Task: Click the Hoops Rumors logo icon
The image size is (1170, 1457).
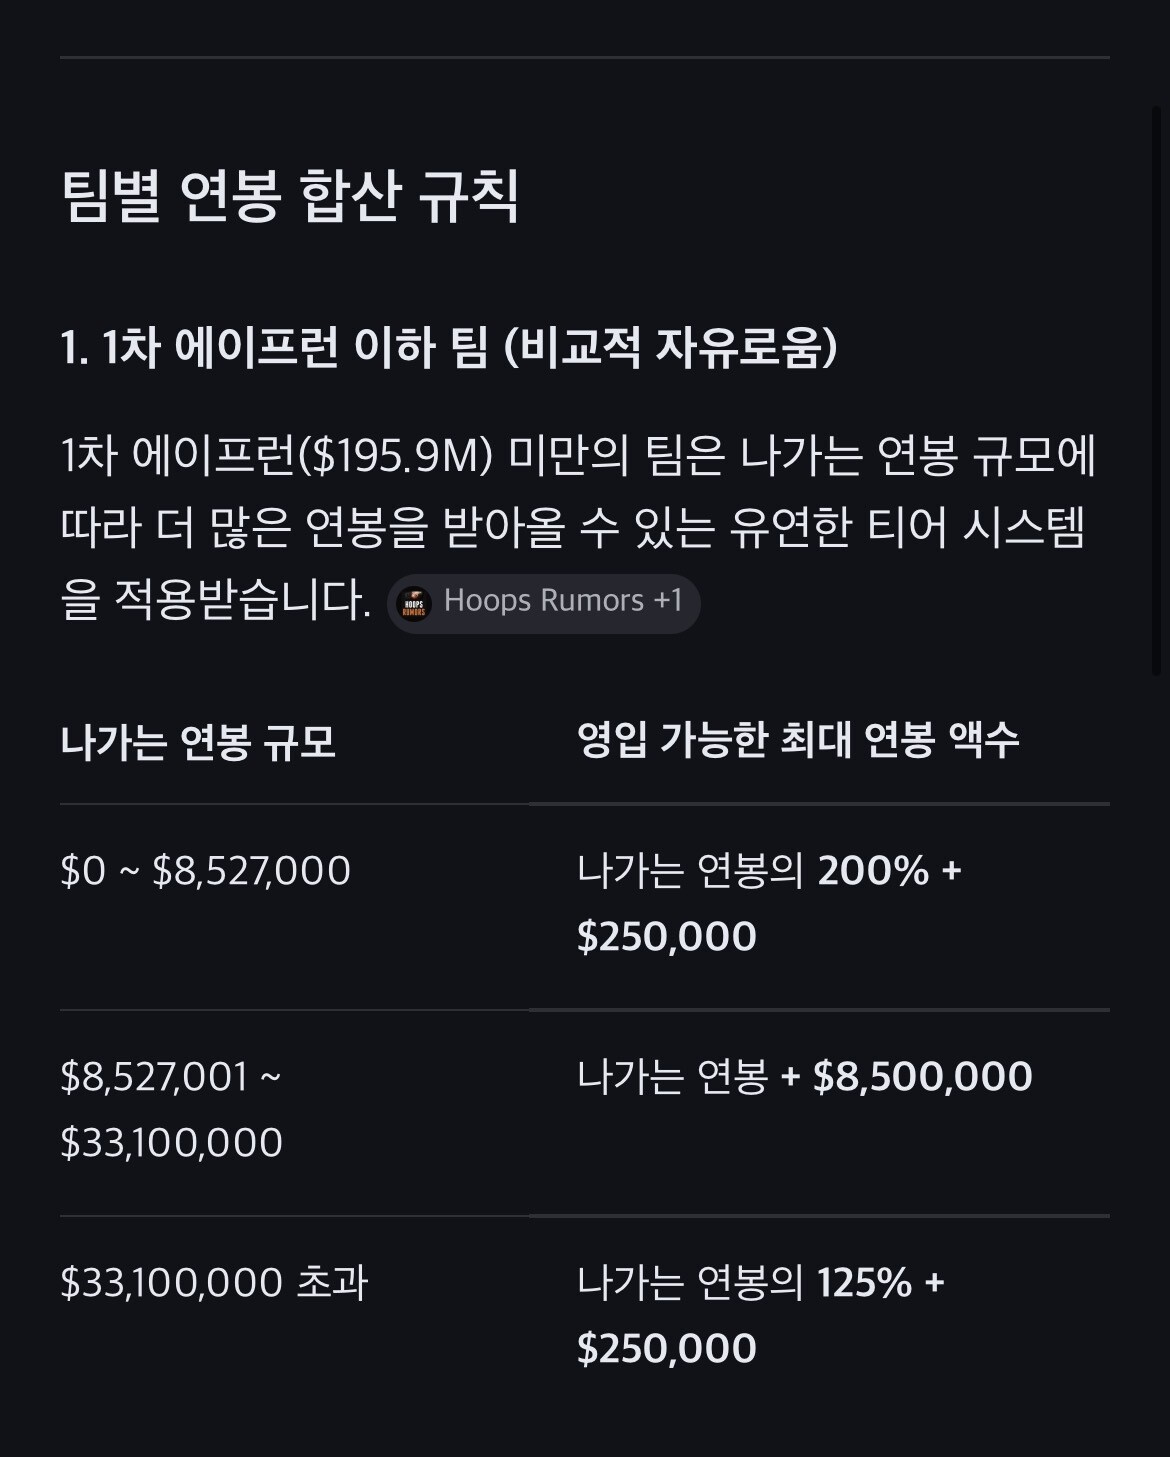Action: 414,603
